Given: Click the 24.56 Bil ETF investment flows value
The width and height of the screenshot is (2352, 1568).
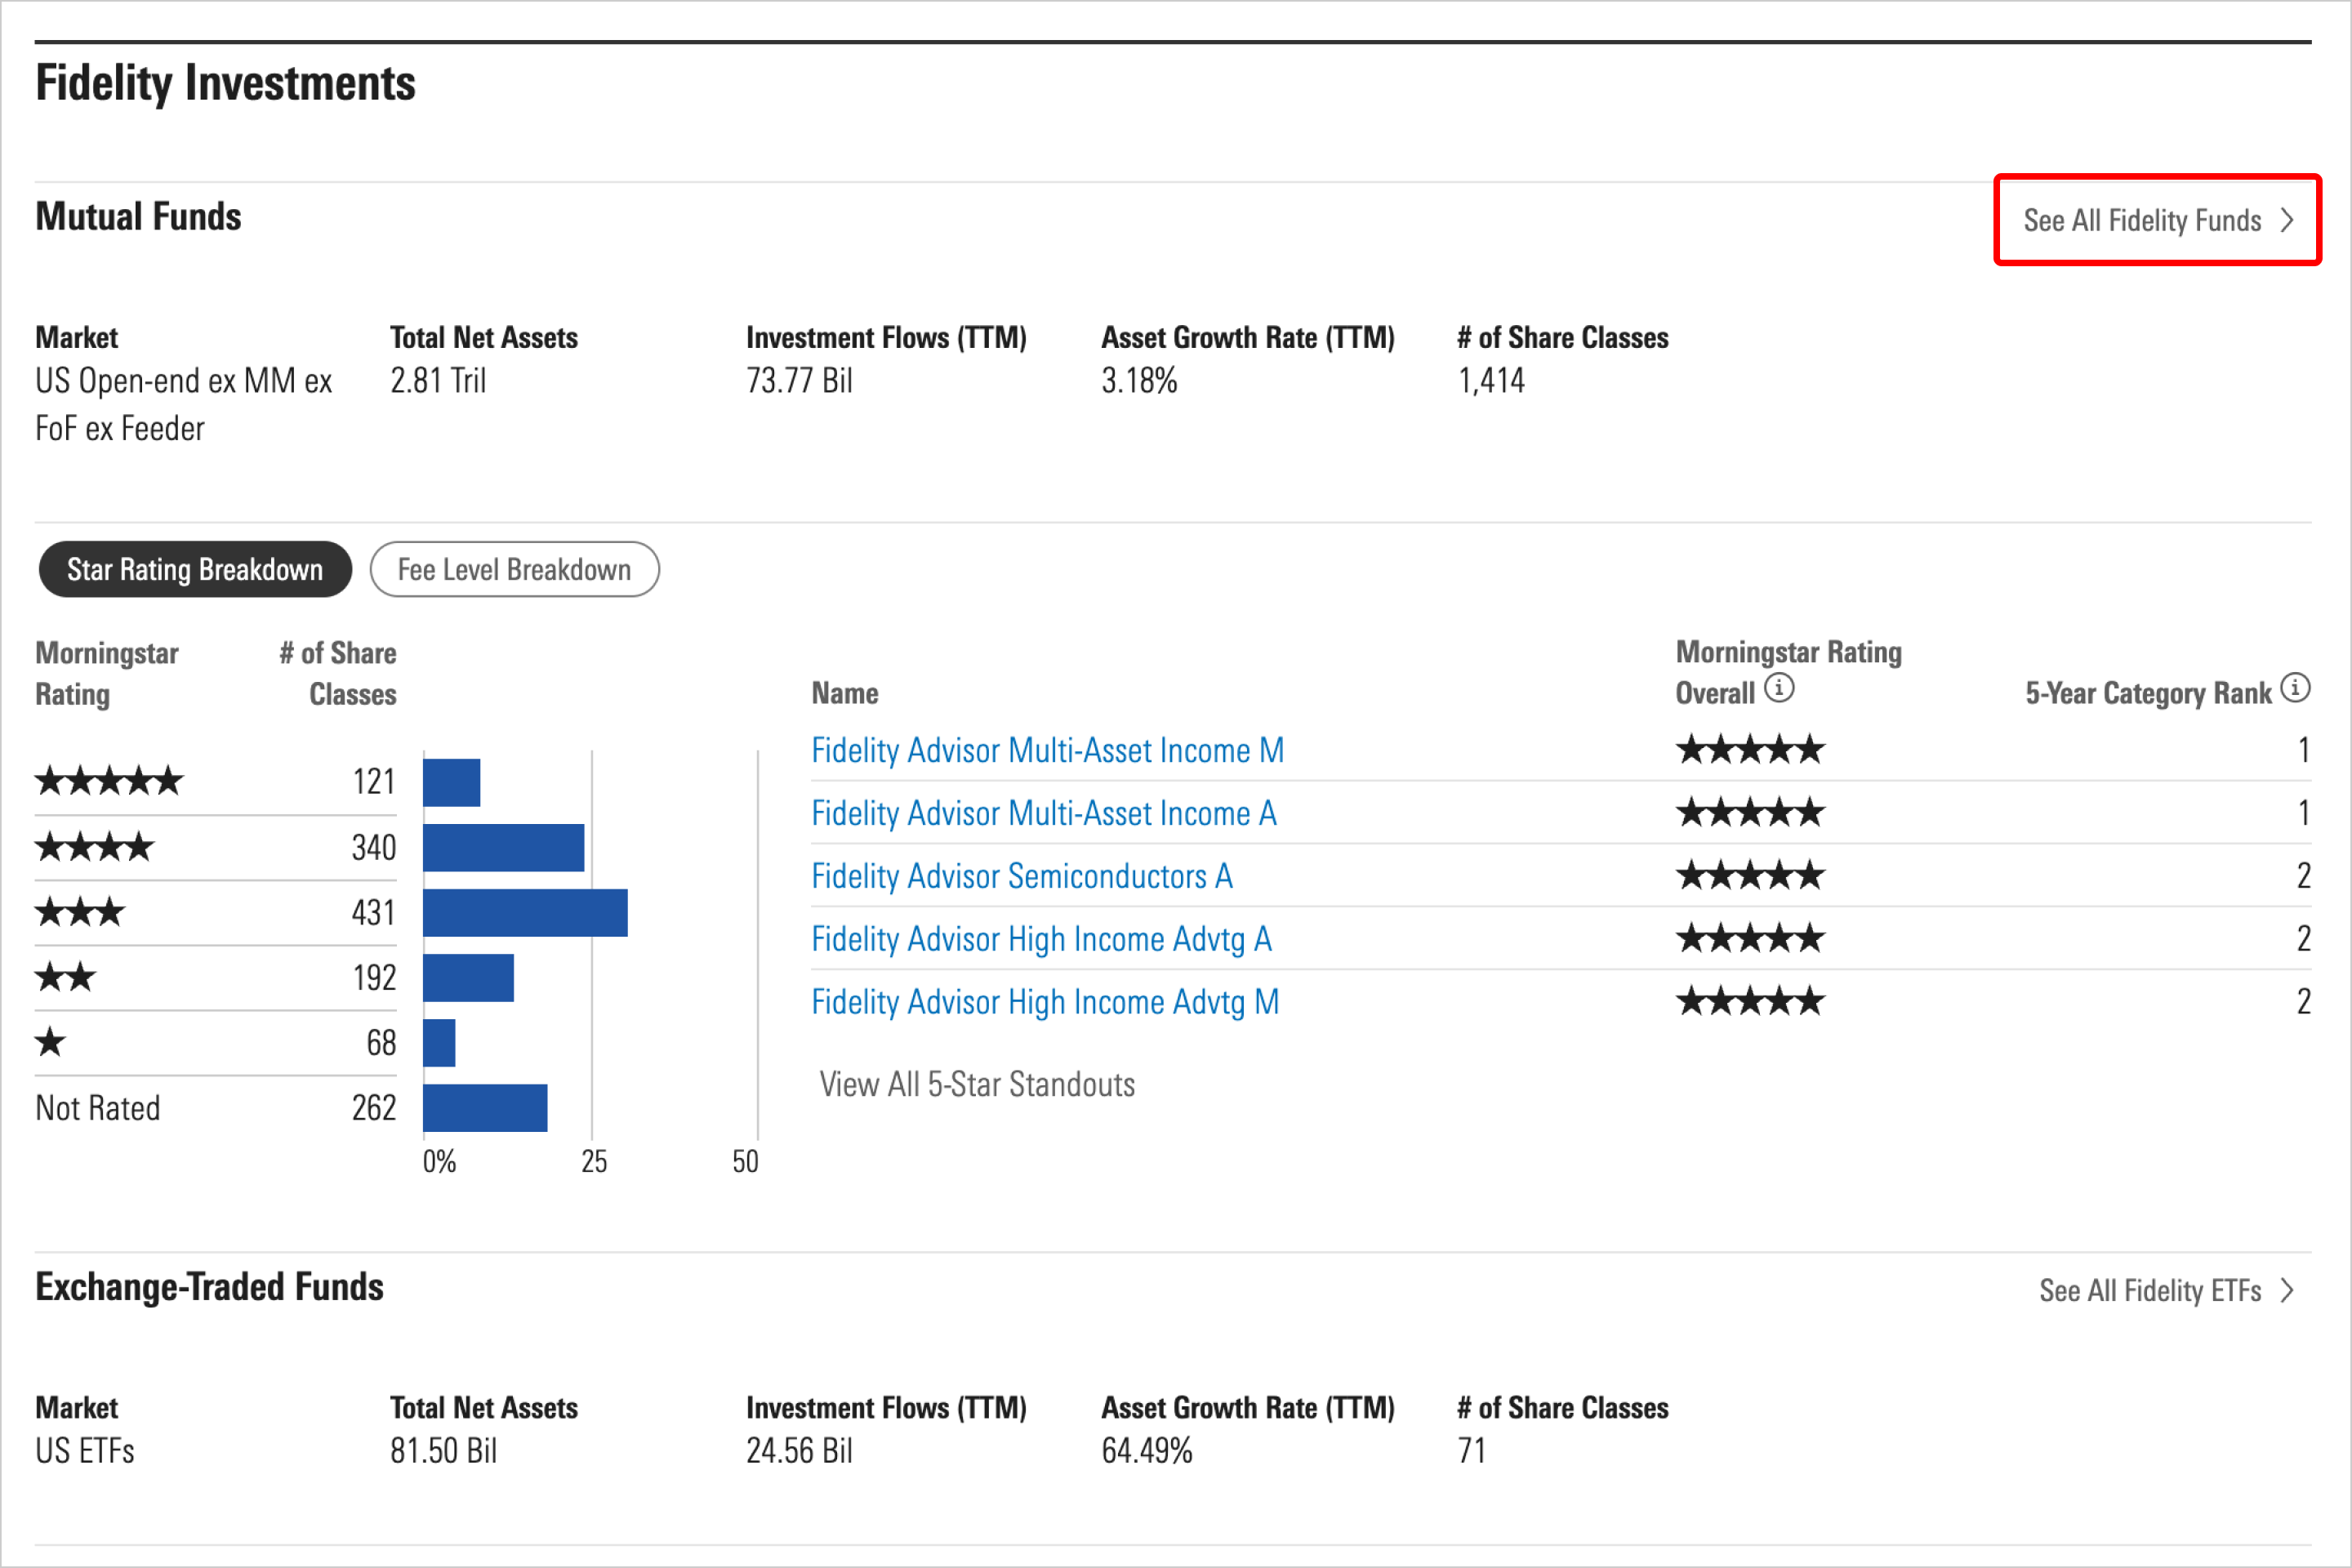Looking at the screenshot, I should [x=799, y=1450].
